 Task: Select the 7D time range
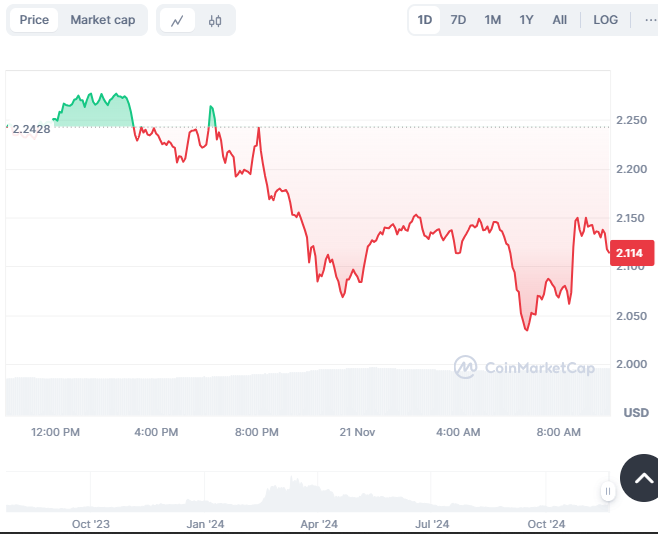click(x=458, y=20)
